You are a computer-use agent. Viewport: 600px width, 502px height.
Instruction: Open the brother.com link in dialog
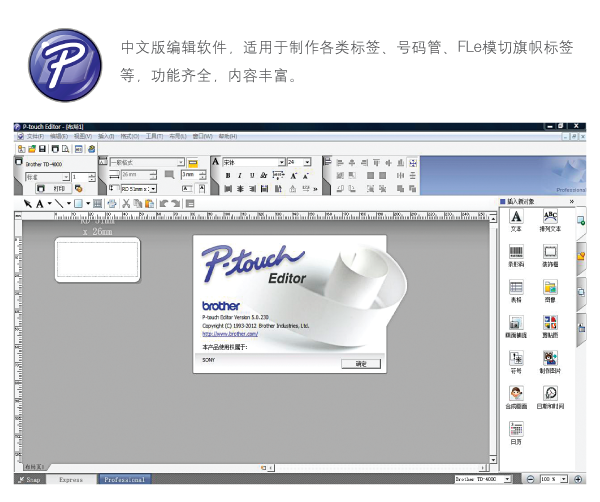pos(230,334)
